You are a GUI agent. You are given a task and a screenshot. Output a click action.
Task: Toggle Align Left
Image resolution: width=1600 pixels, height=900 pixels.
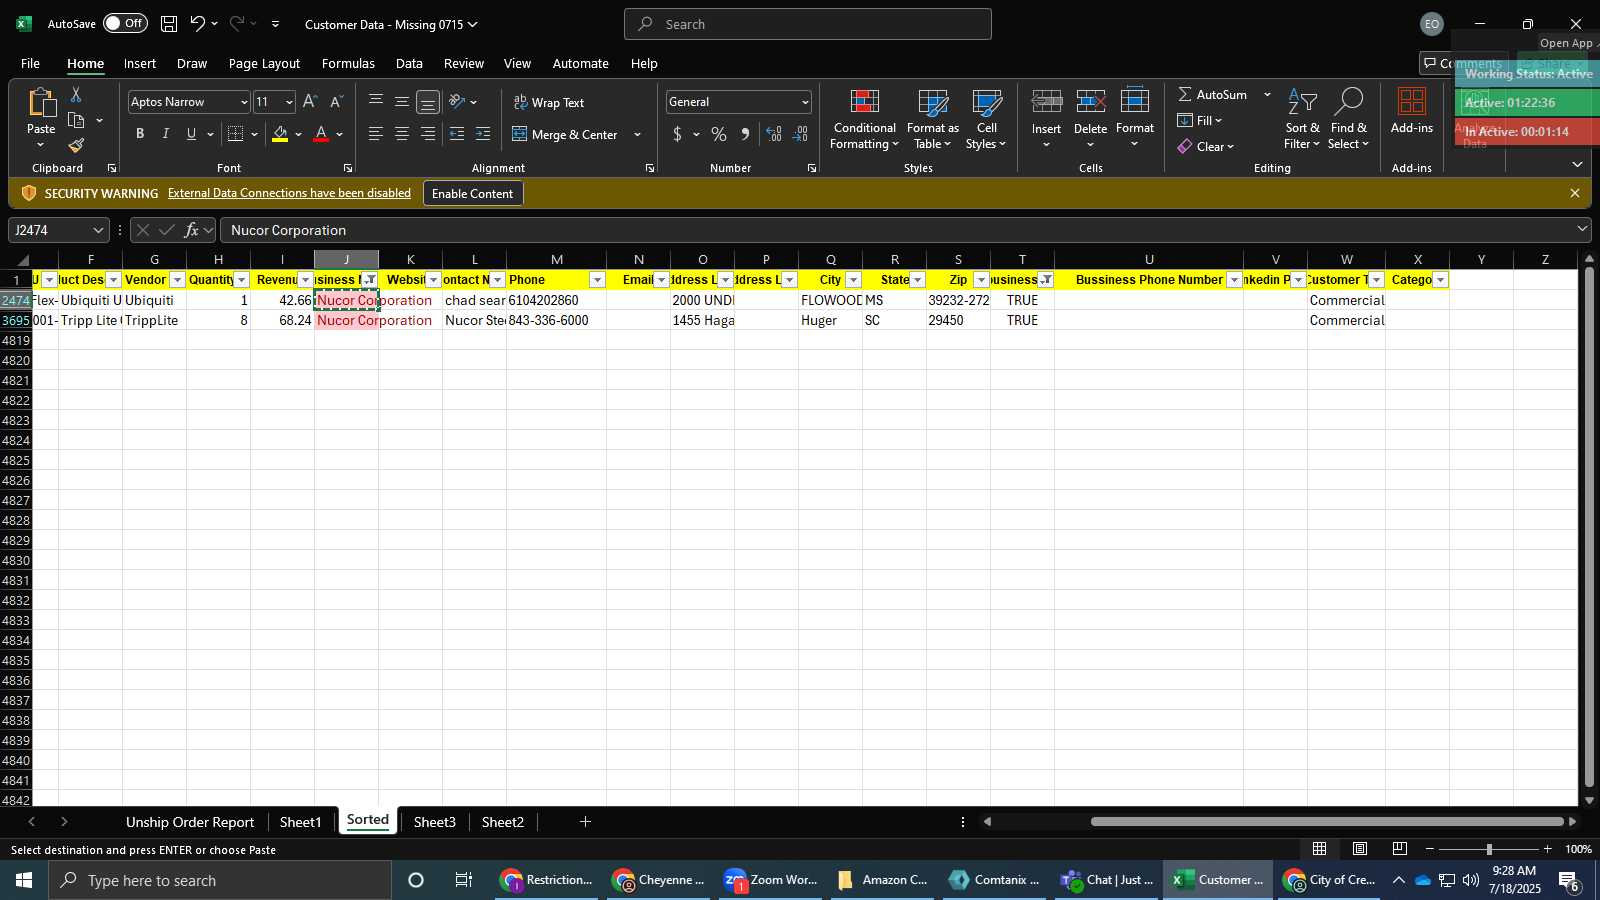pos(376,134)
